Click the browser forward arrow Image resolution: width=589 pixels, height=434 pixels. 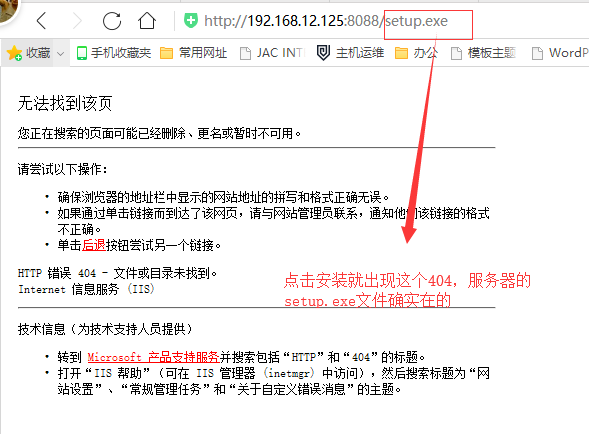[77, 21]
